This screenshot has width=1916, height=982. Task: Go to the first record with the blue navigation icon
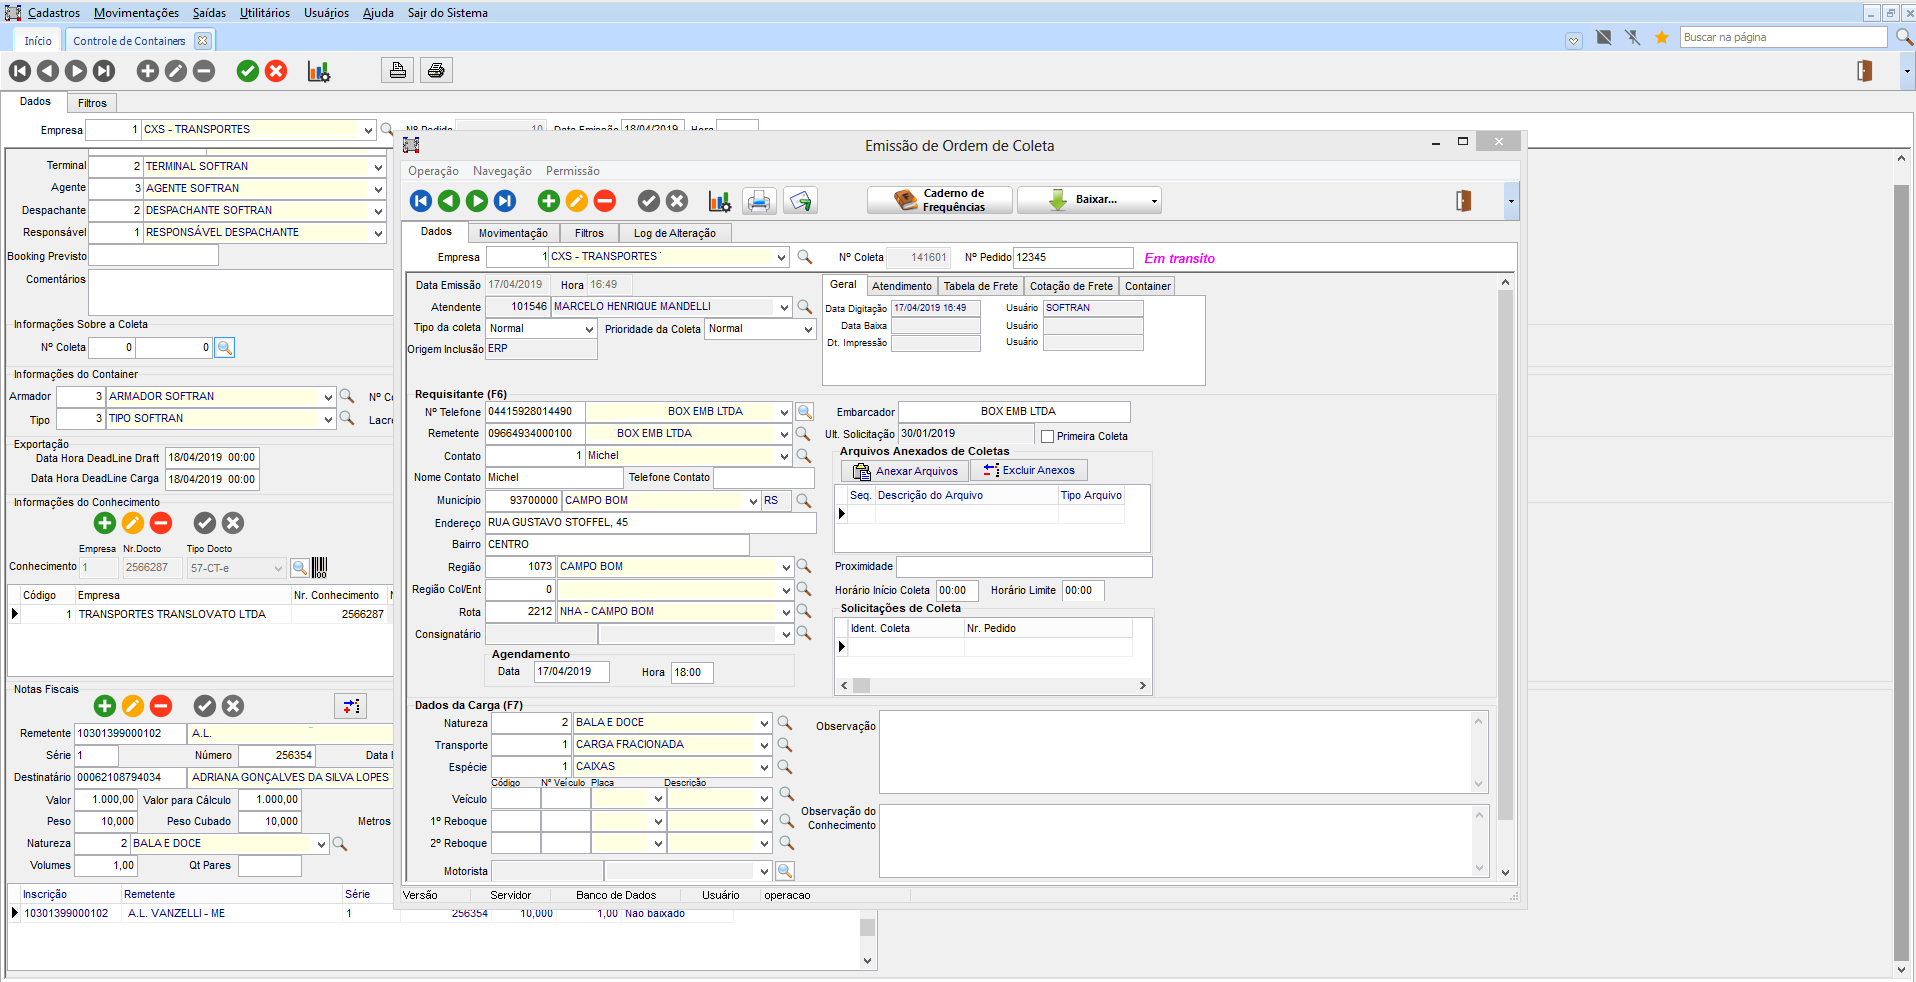[x=421, y=201]
